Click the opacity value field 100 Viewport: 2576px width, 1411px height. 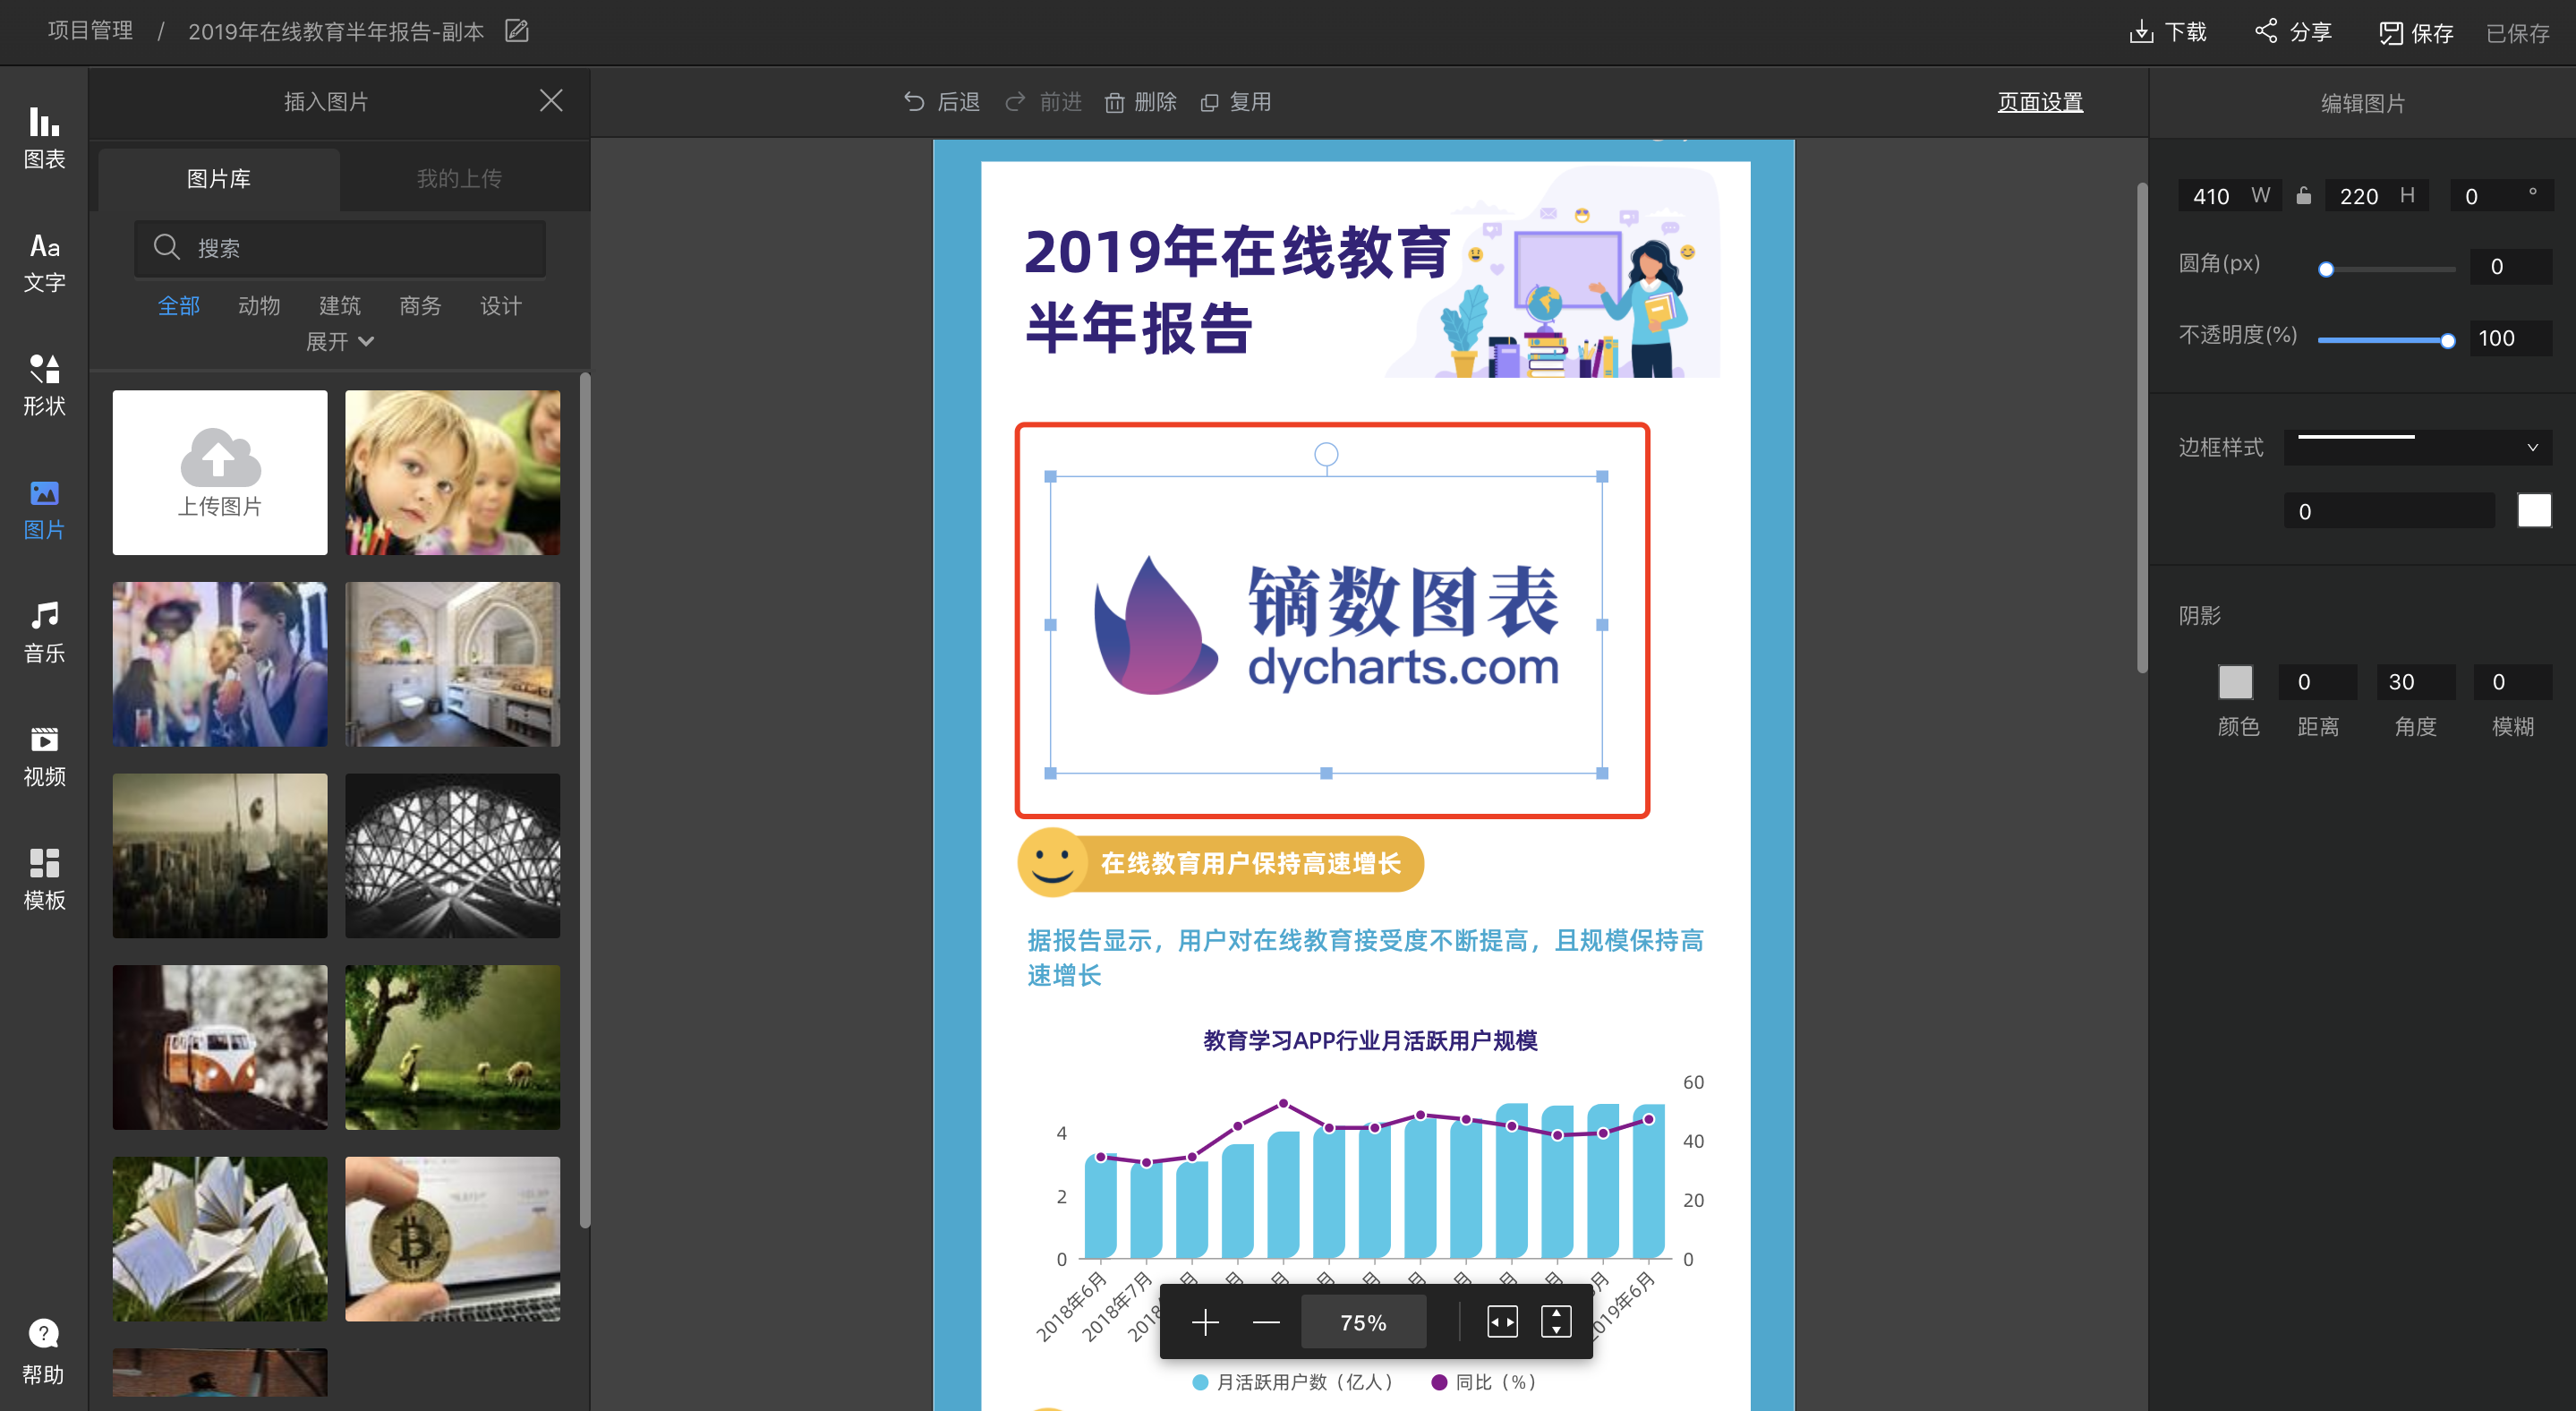click(2511, 338)
